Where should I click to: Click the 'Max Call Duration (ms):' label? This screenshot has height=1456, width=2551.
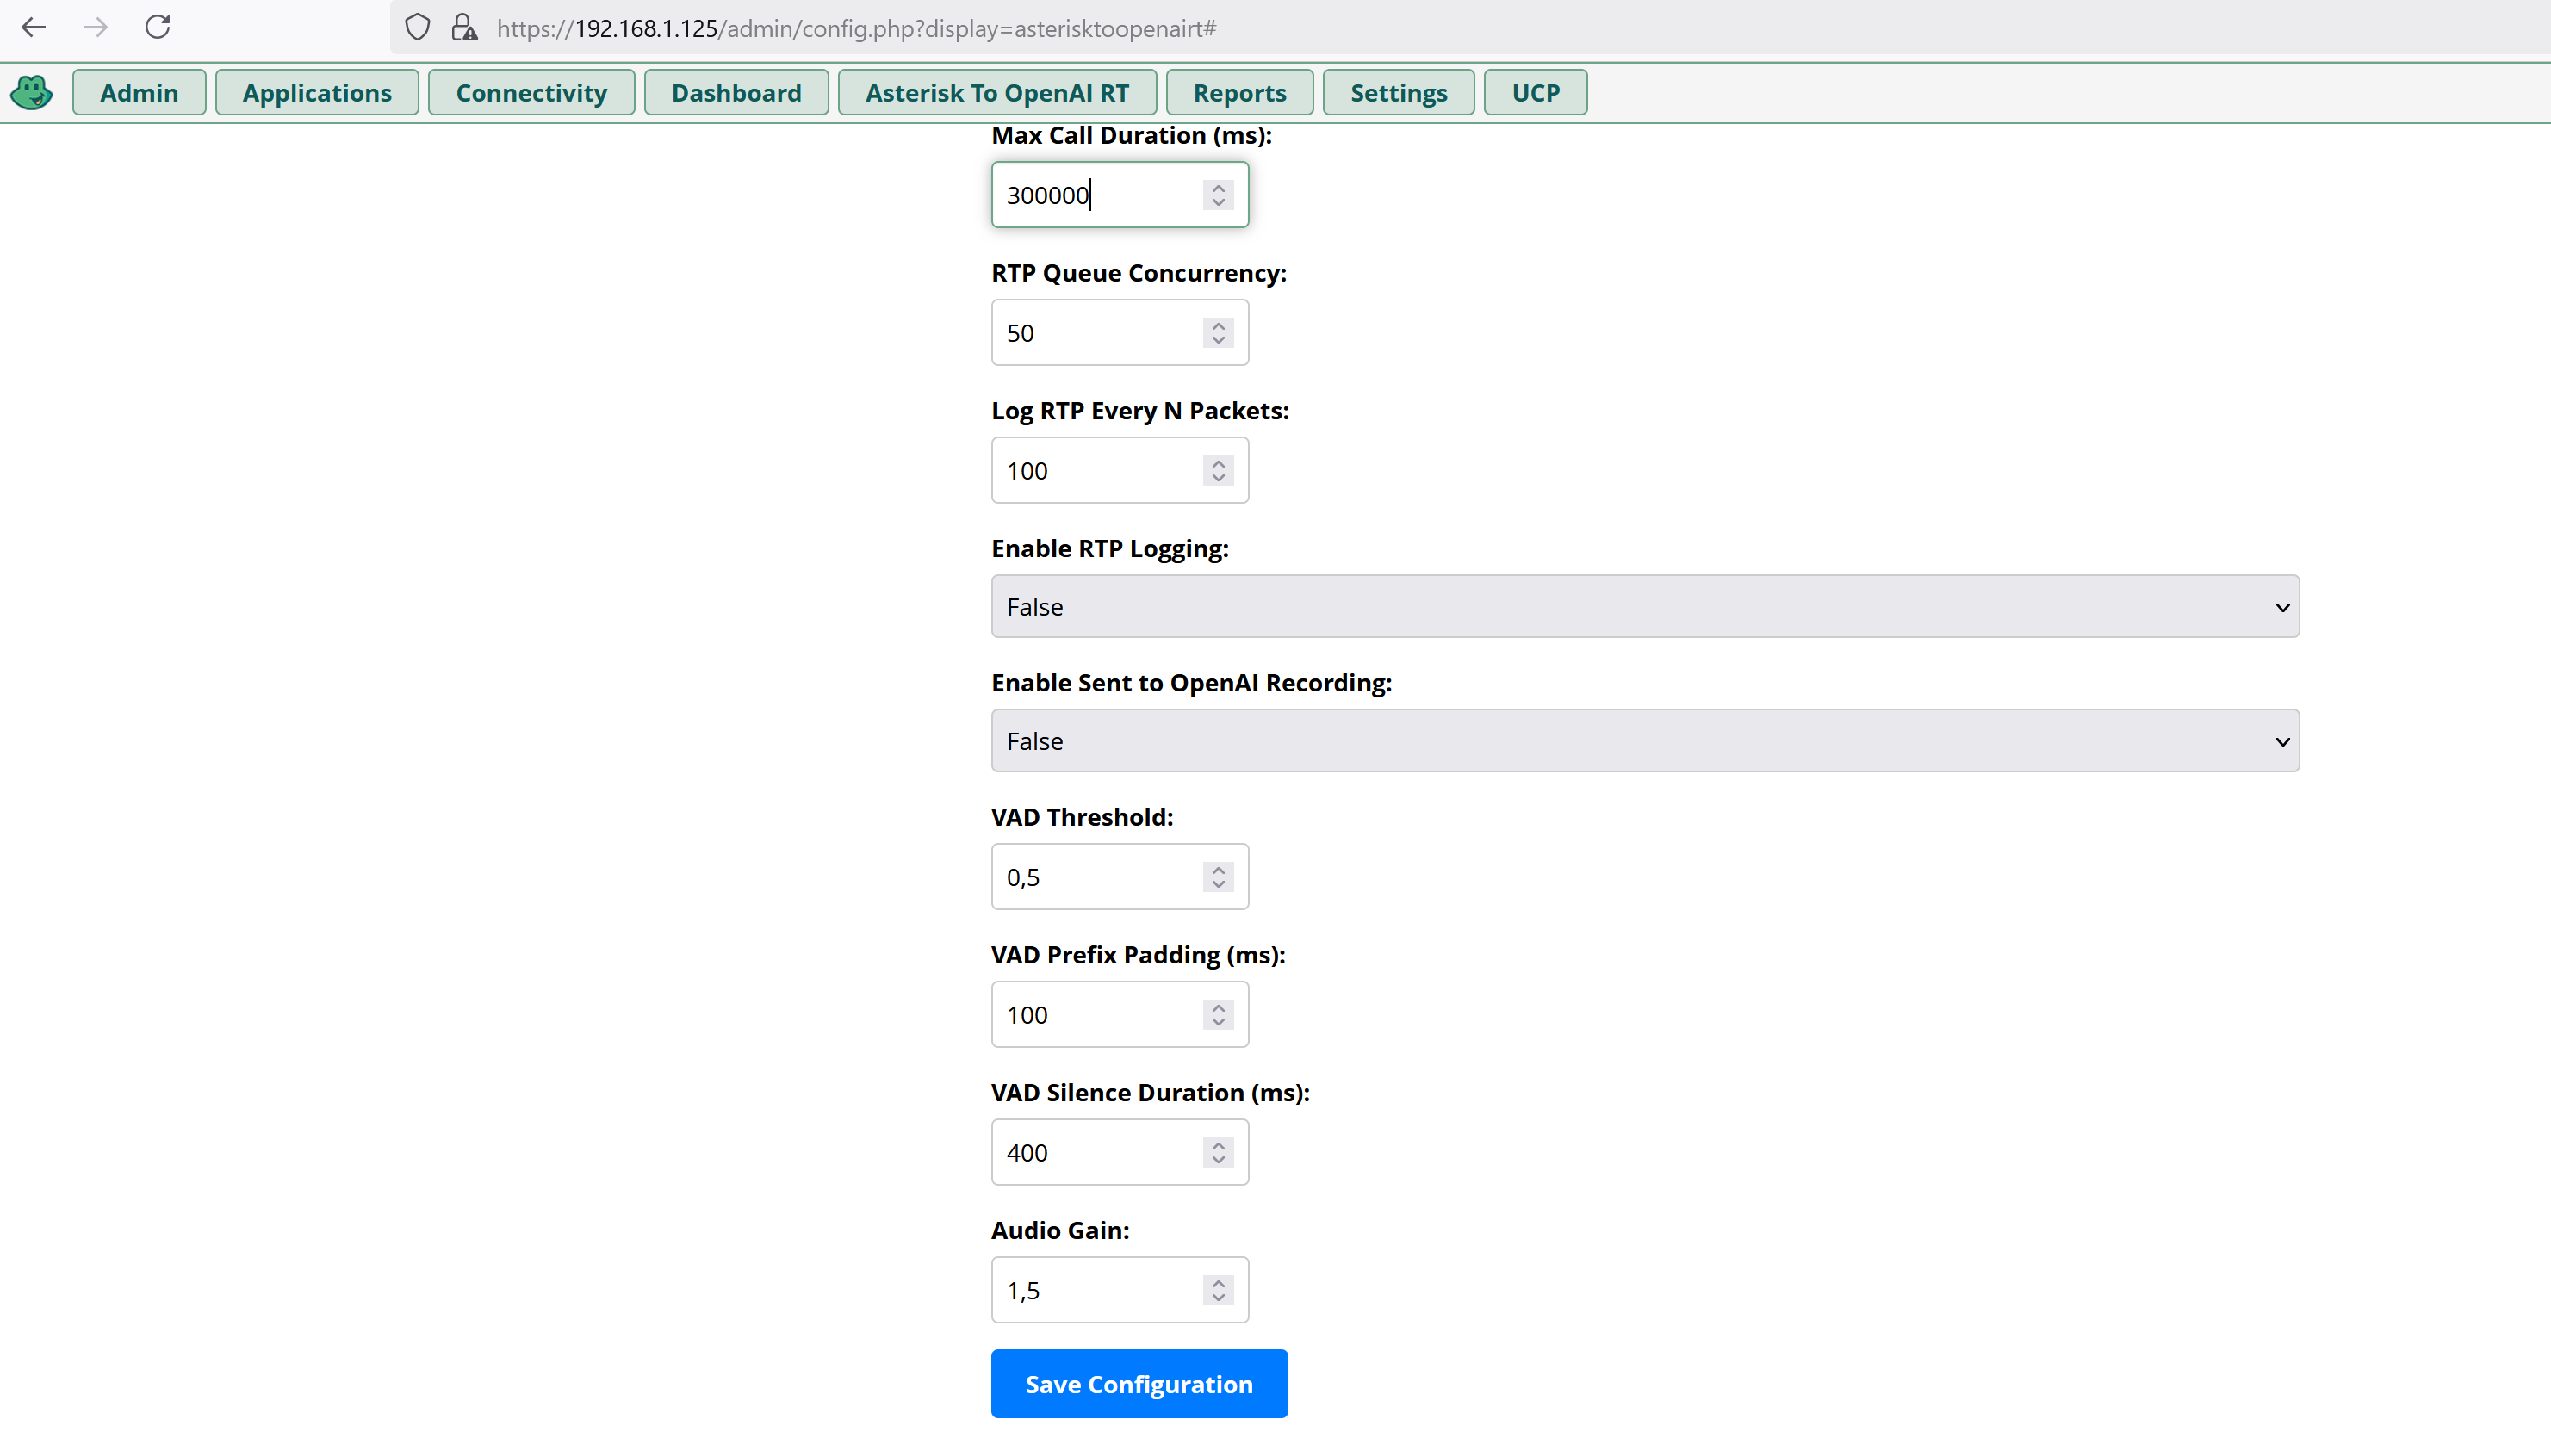1131,136
